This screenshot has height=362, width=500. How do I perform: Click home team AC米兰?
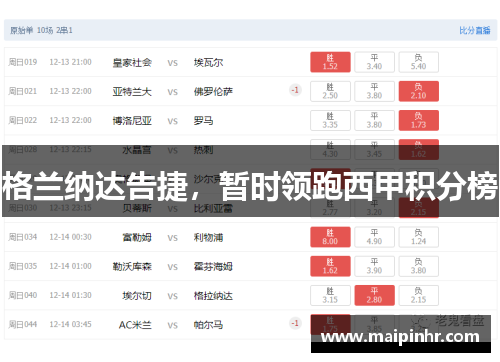pos(135,325)
